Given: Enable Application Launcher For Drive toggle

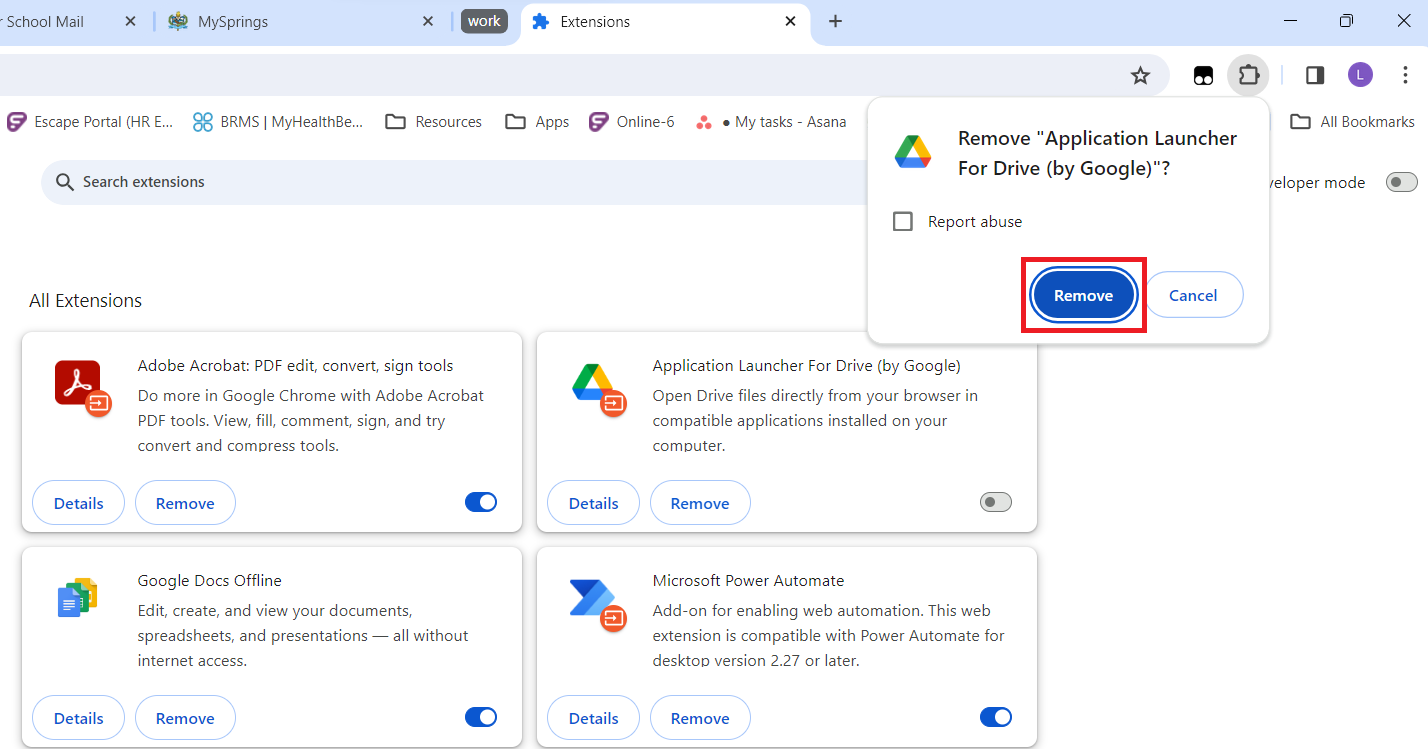Looking at the screenshot, I should coord(996,502).
